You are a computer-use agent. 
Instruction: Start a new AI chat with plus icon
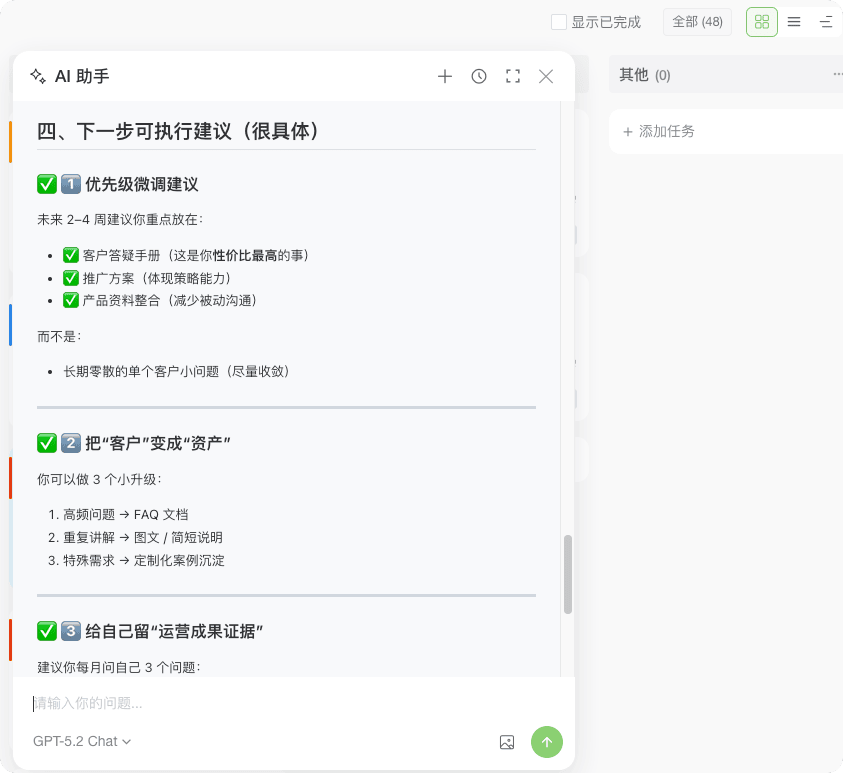445,76
